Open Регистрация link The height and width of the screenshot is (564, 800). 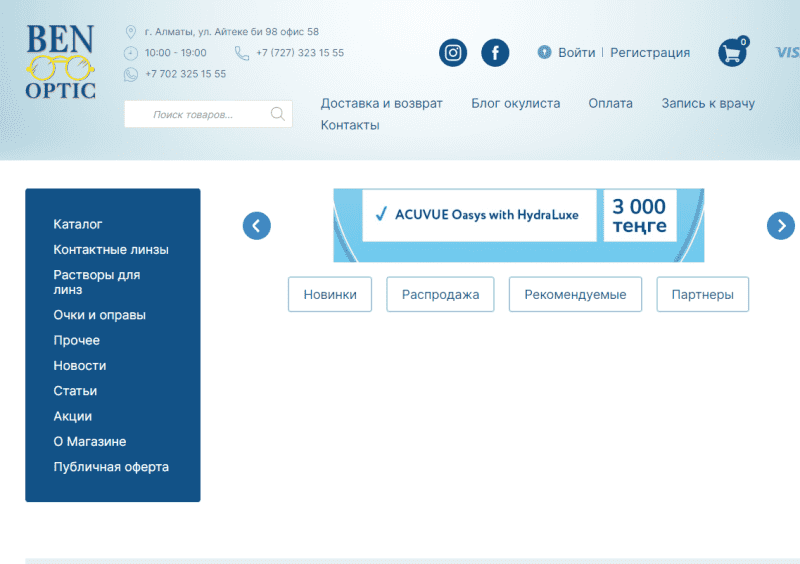(x=650, y=53)
